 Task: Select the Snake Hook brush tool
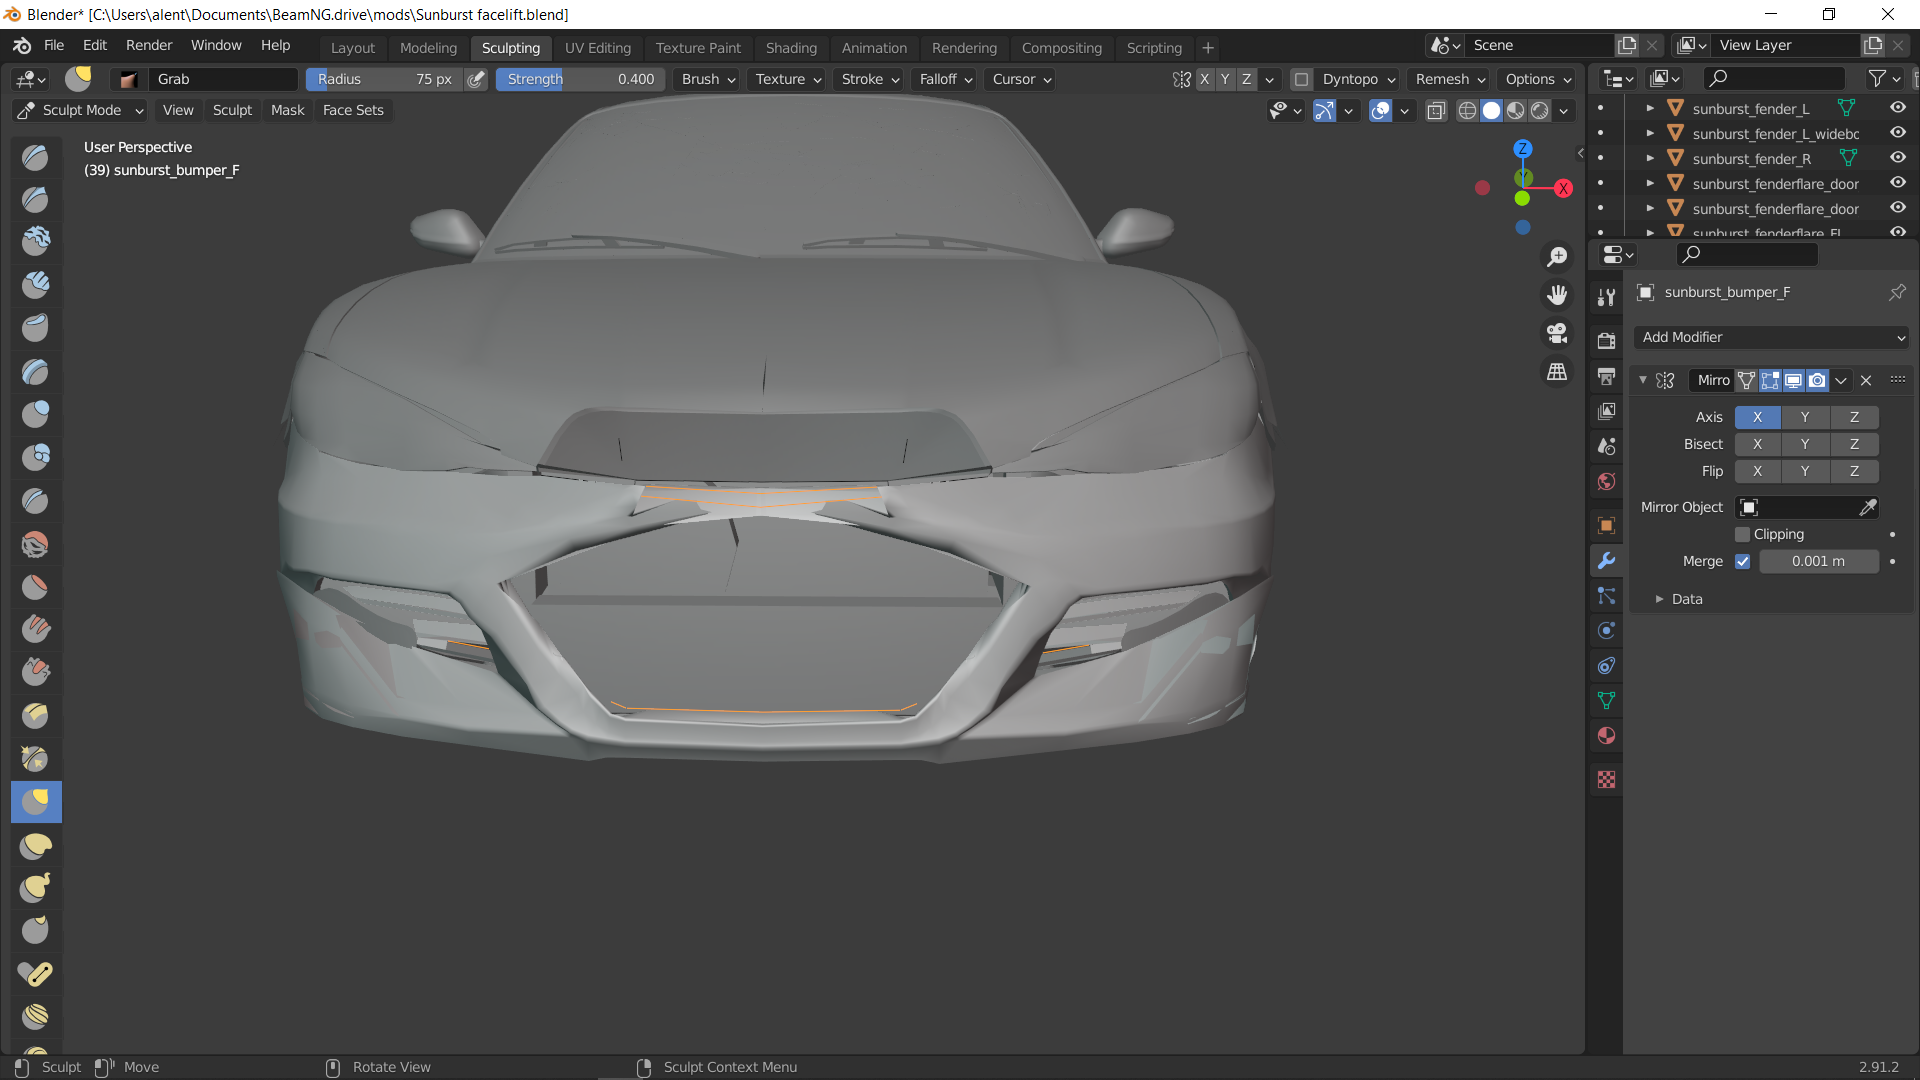coord(36,887)
